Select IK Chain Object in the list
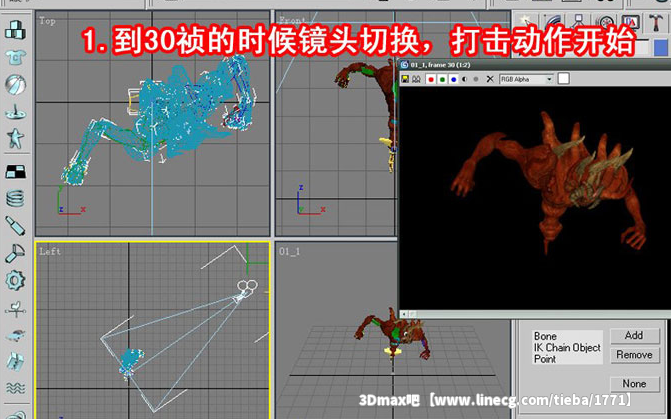671x419 pixels. coord(567,348)
